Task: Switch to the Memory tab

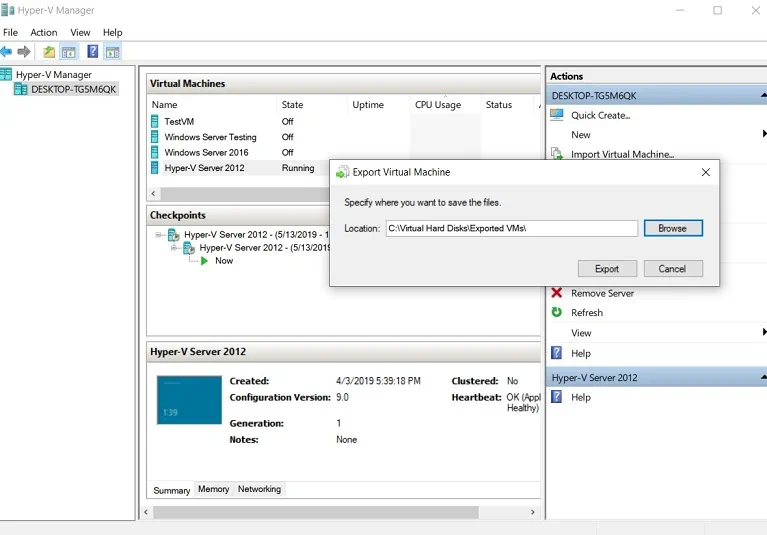Action: coord(213,489)
